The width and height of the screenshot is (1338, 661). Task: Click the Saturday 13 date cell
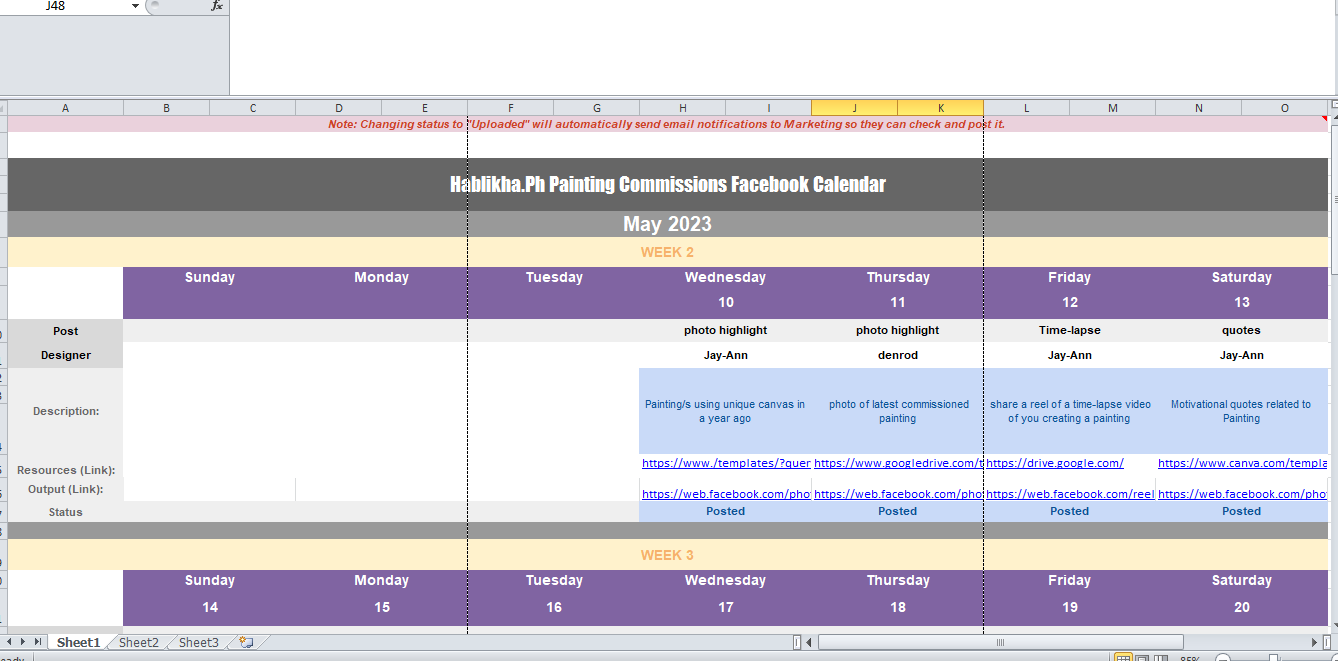pyautogui.click(x=1242, y=302)
